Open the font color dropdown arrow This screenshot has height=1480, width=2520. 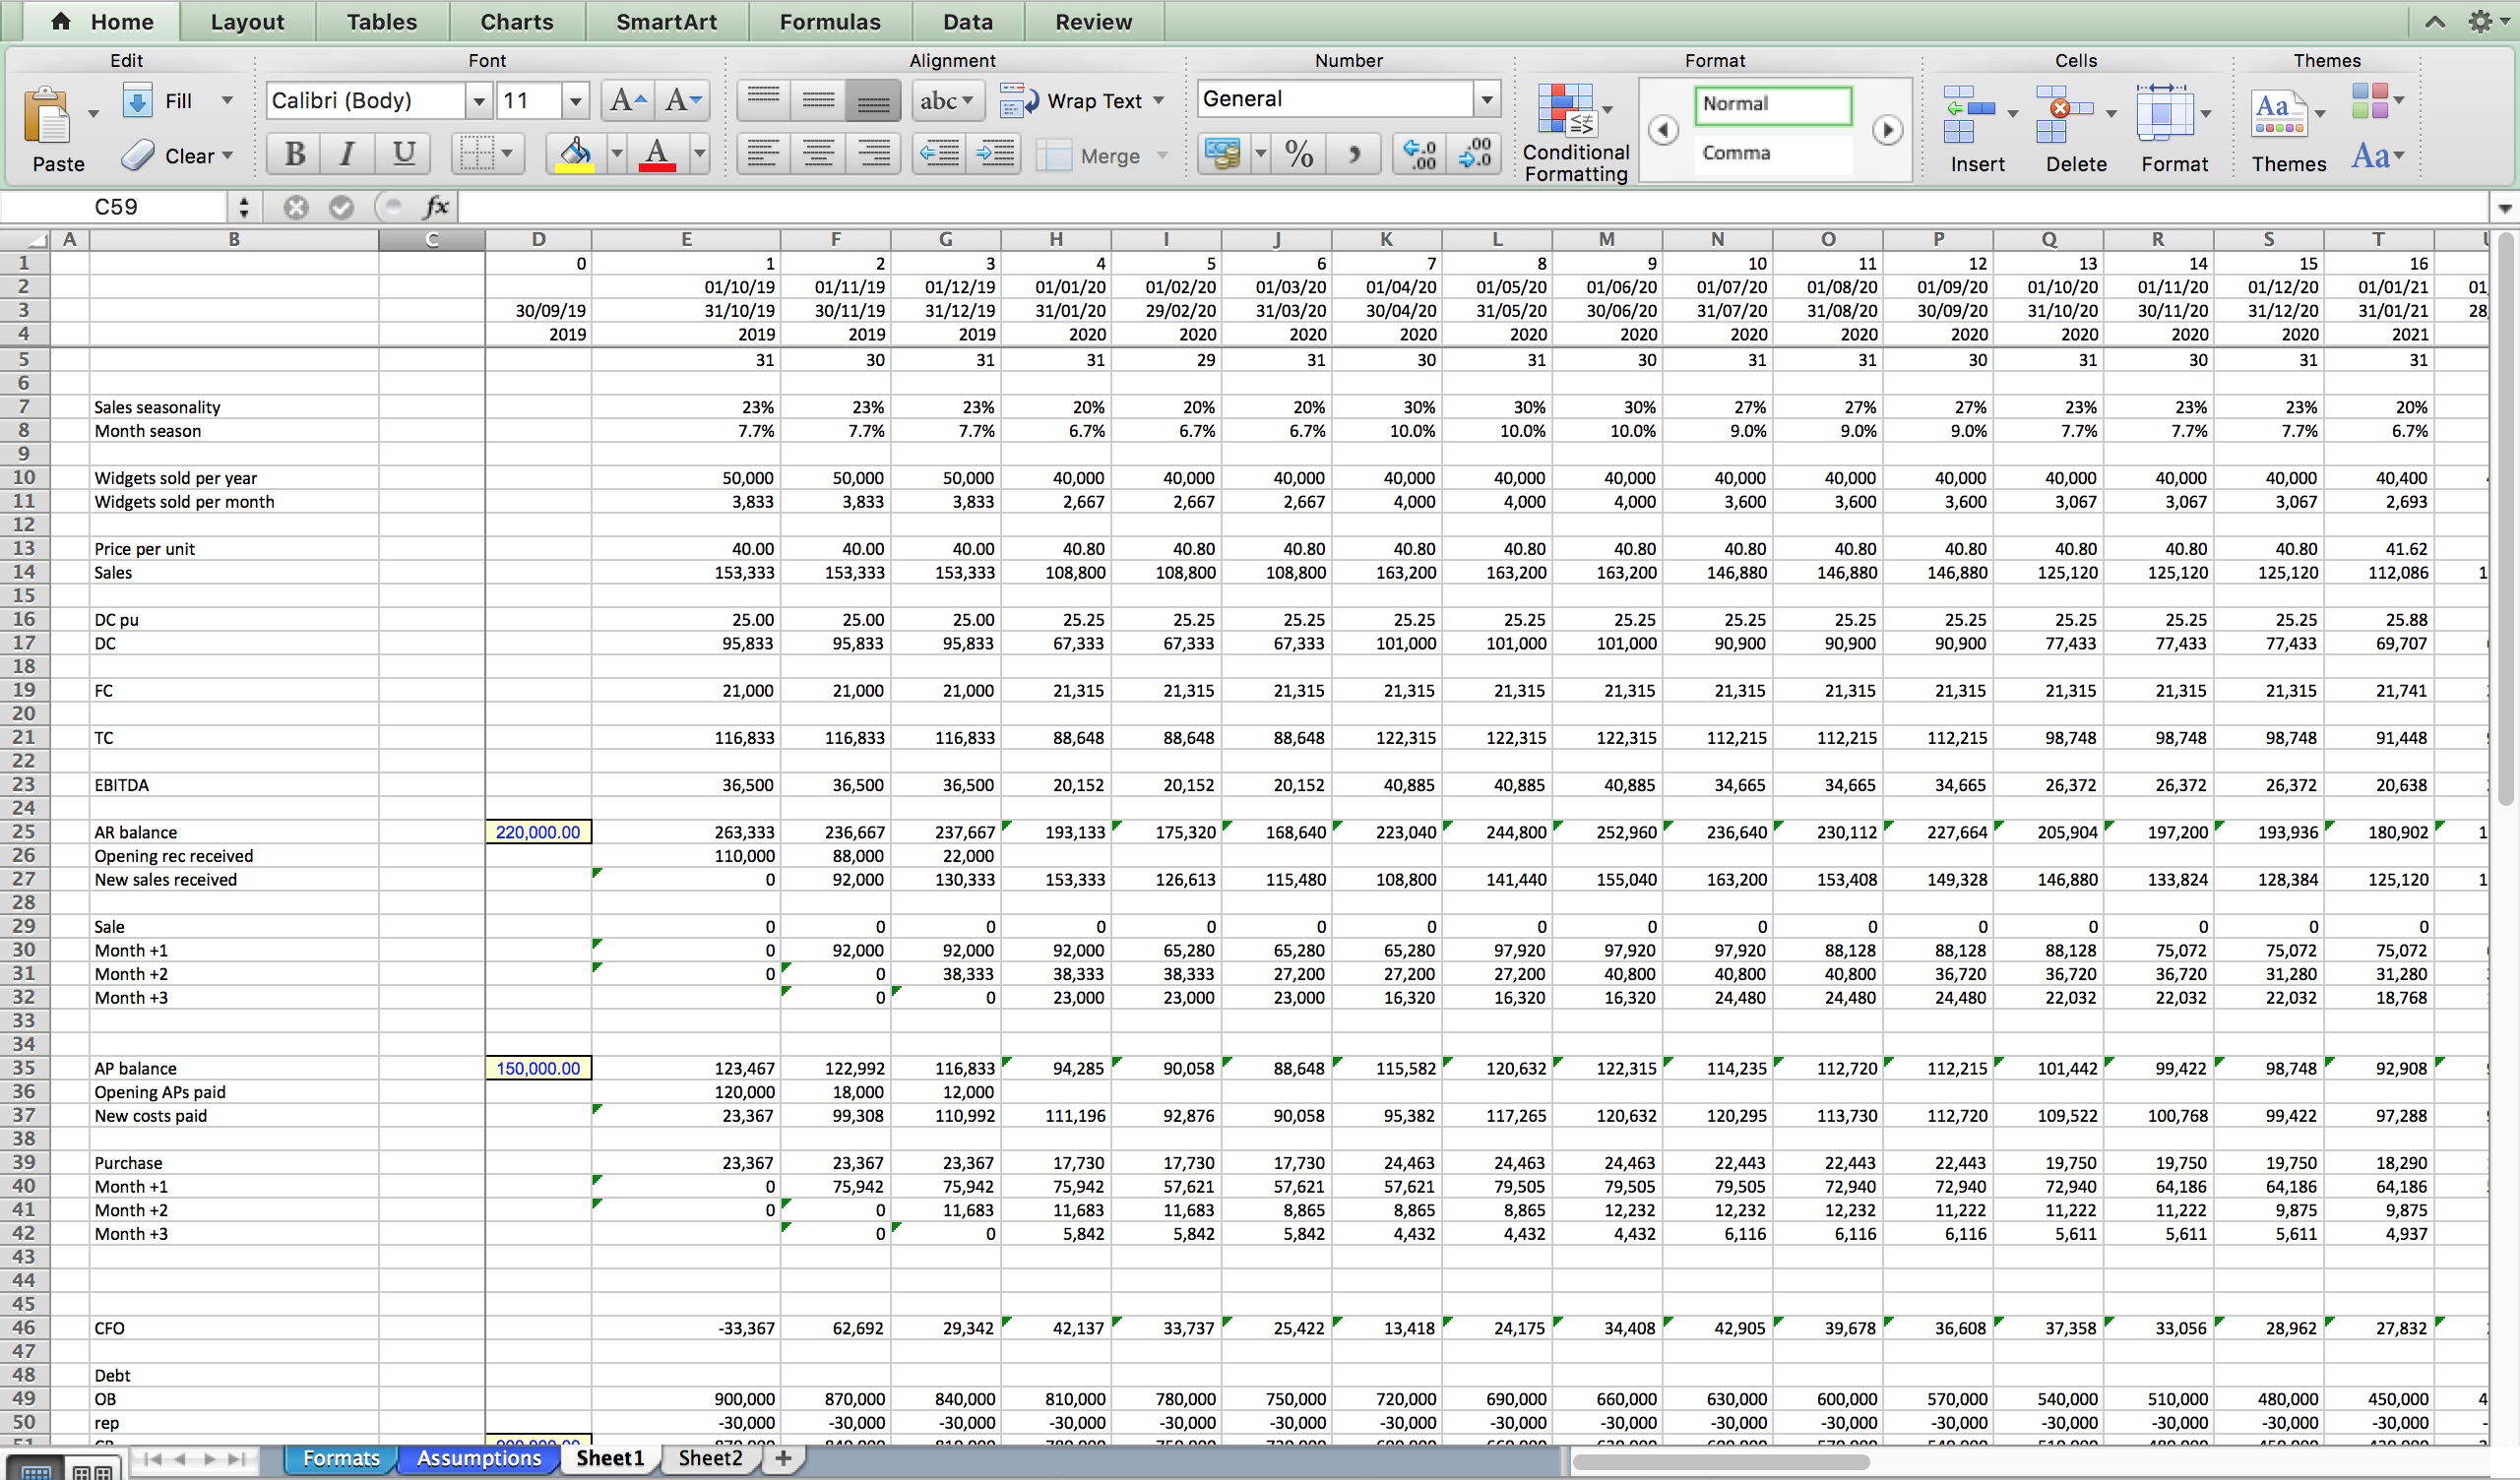[x=700, y=154]
